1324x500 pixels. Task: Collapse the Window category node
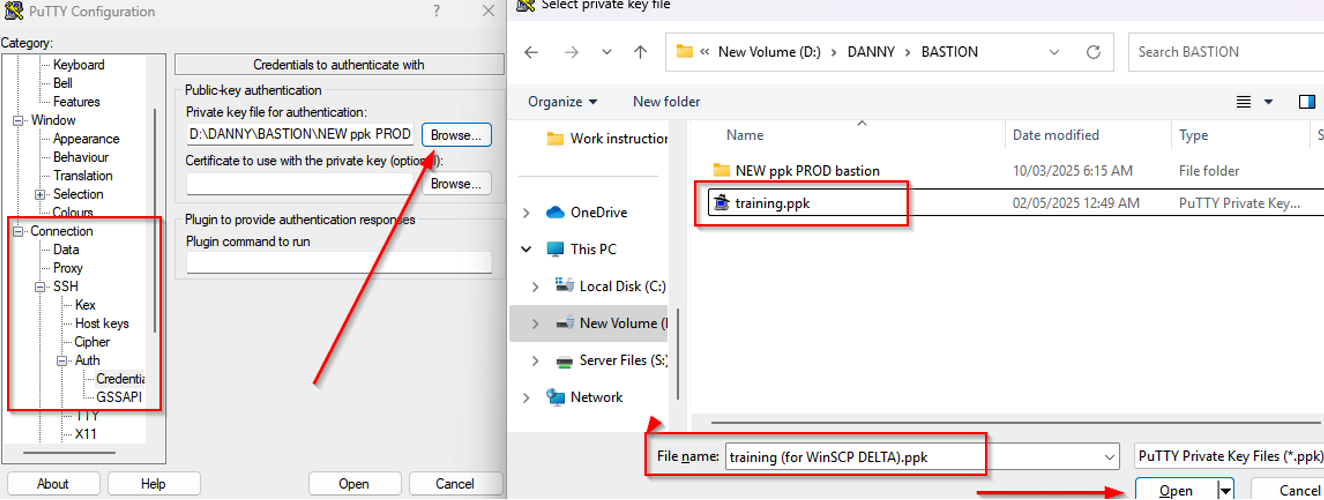pyautogui.click(x=18, y=120)
